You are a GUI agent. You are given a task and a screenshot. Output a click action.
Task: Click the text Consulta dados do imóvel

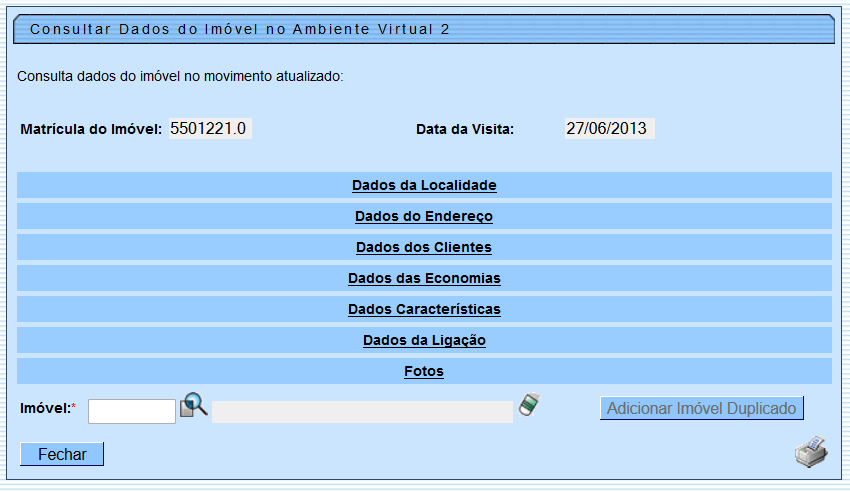click(x=180, y=76)
